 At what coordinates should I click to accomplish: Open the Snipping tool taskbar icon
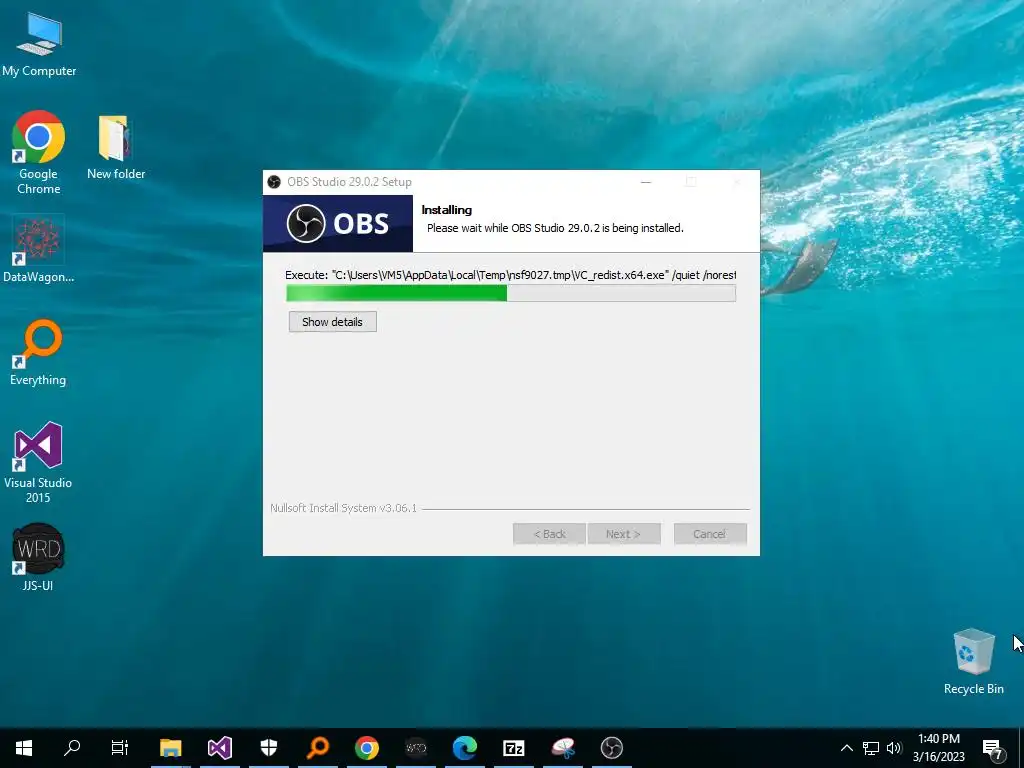tap(563, 748)
